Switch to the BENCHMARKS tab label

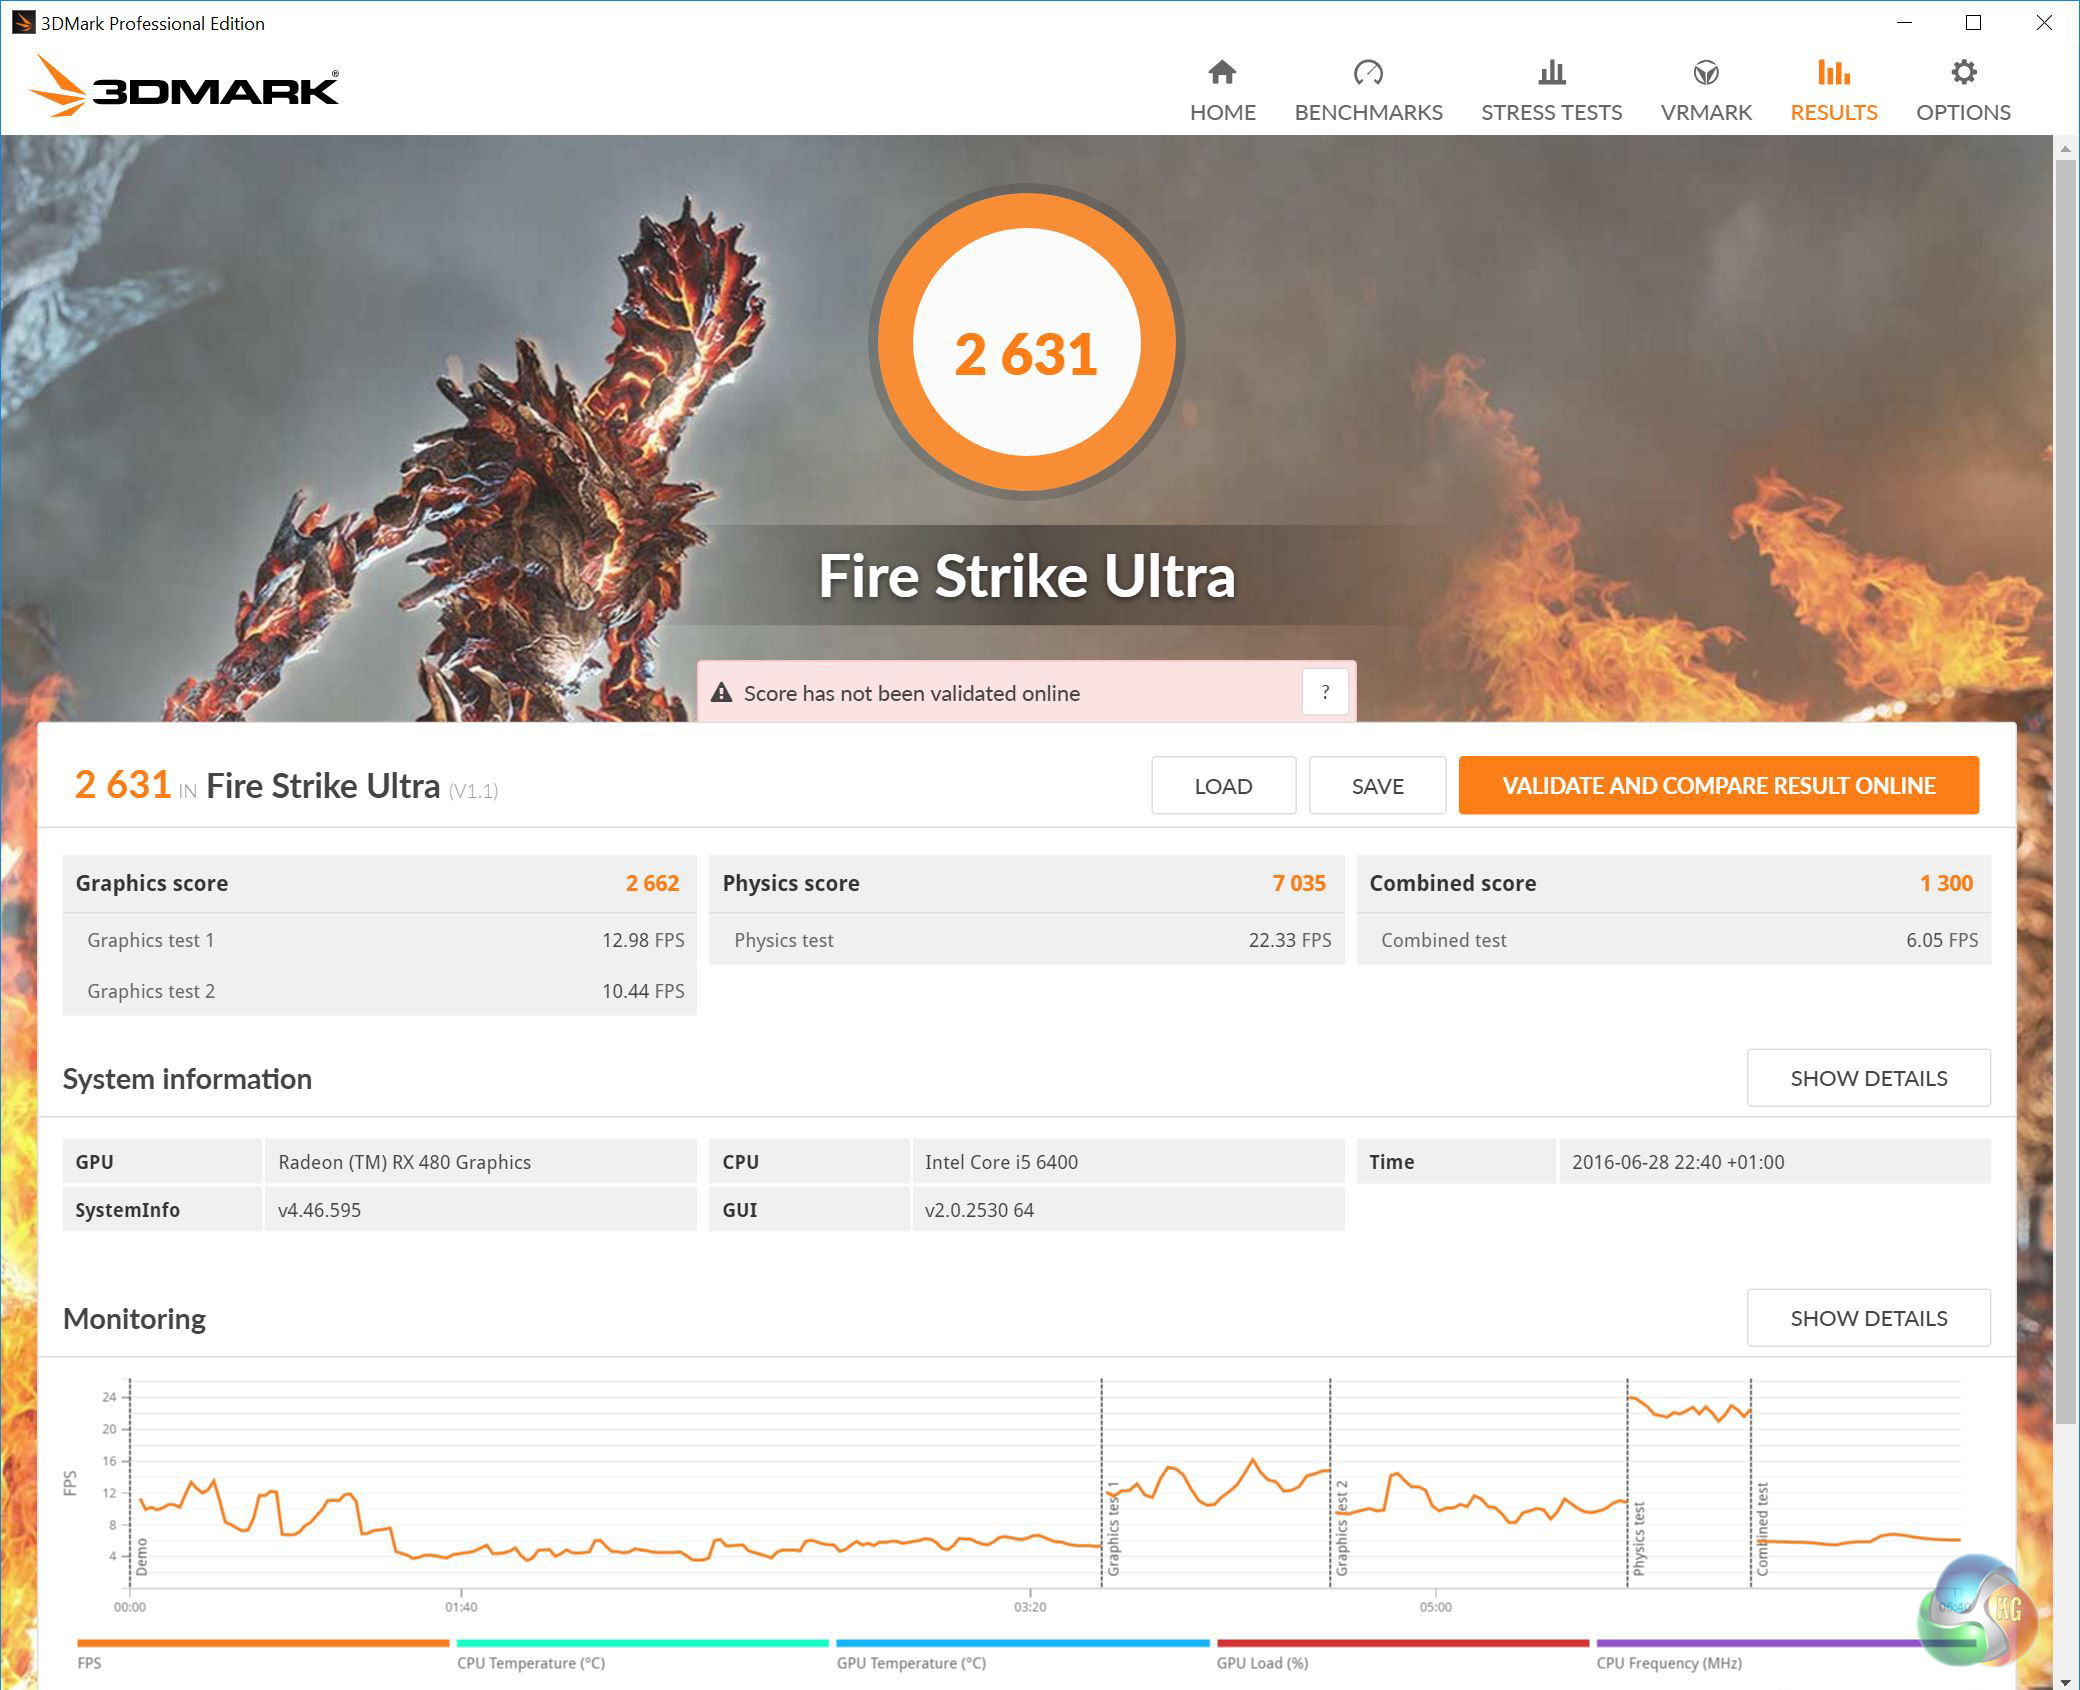point(1368,112)
